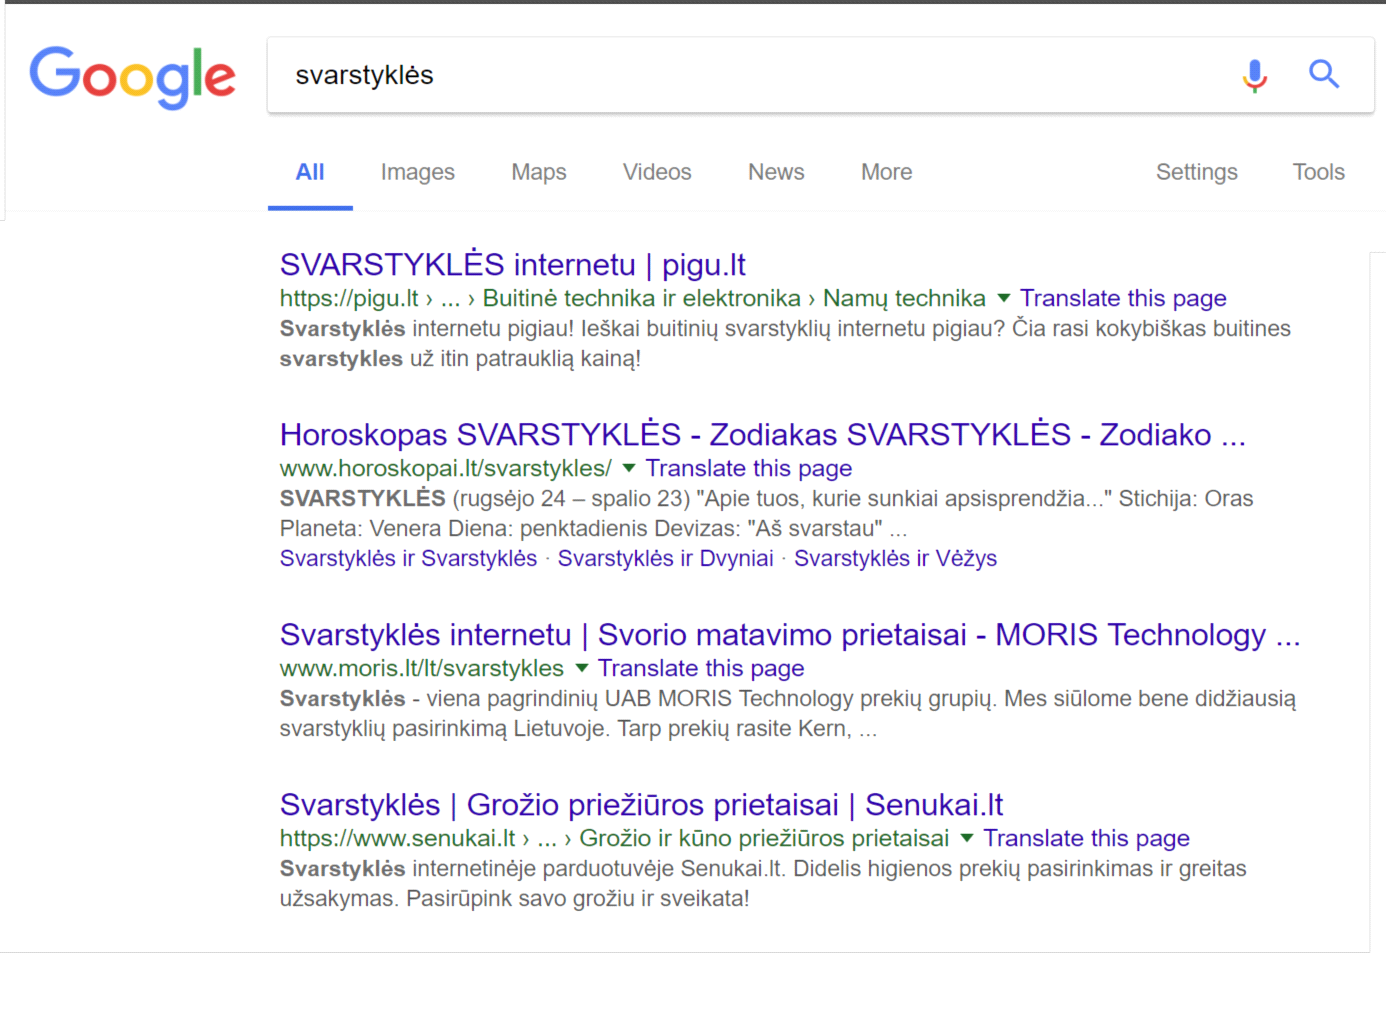Switch to the Images tab
Screen dimensions: 1386x1023
pos(418,172)
